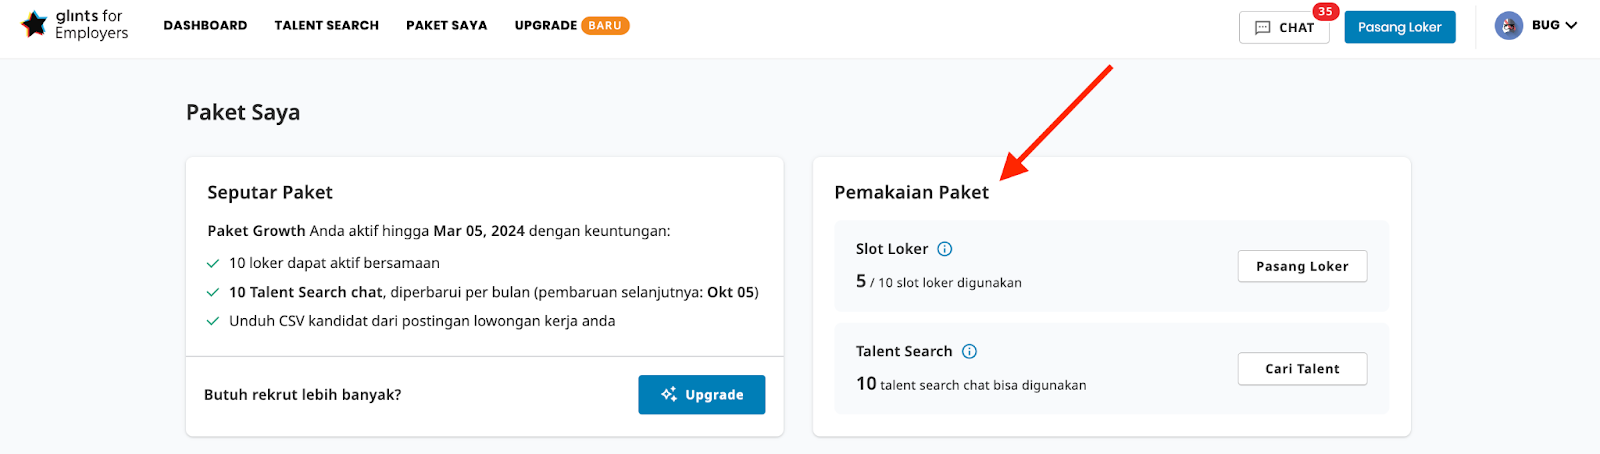
Task: Select the Paket Saya menu item
Action: tap(447, 26)
